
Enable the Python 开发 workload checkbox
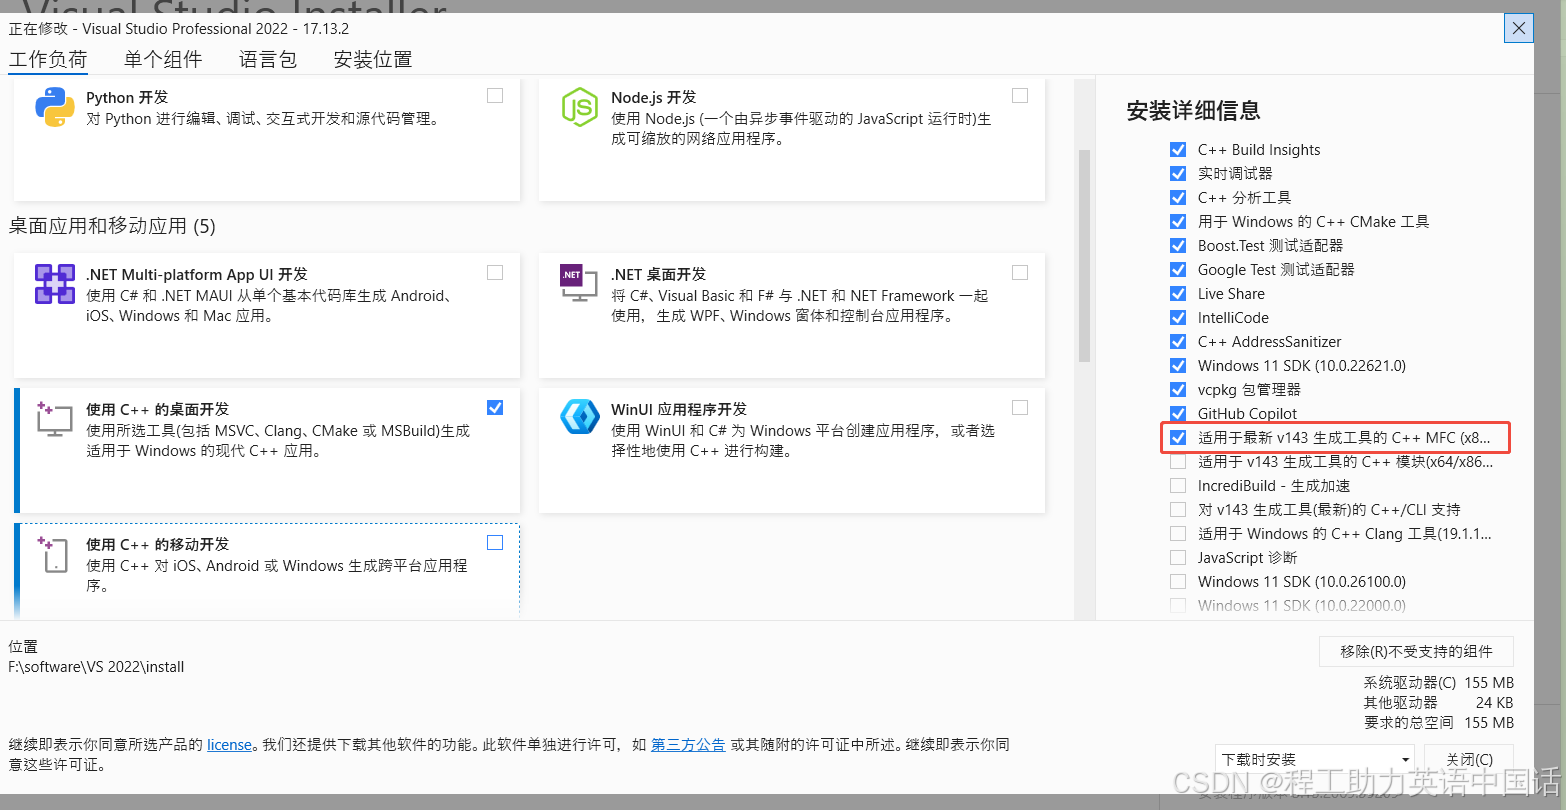coord(495,96)
